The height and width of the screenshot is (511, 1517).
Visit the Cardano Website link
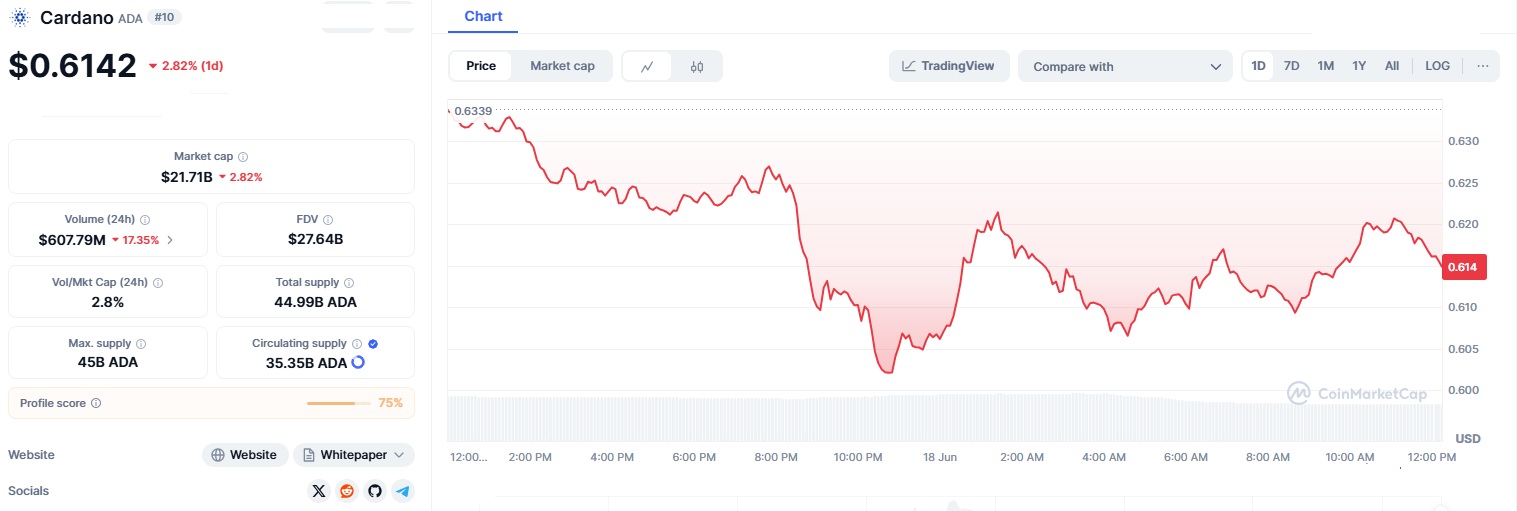tap(245, 455)
